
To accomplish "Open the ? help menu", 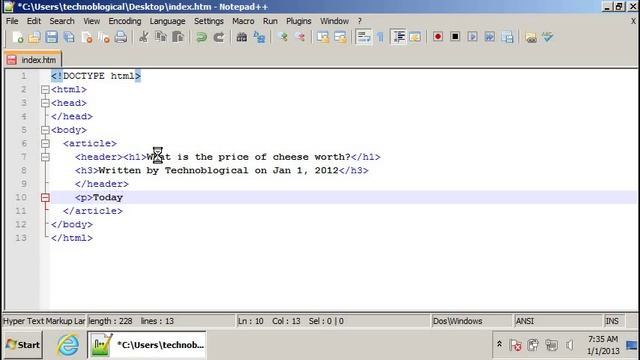I will [x=360, y=21].
